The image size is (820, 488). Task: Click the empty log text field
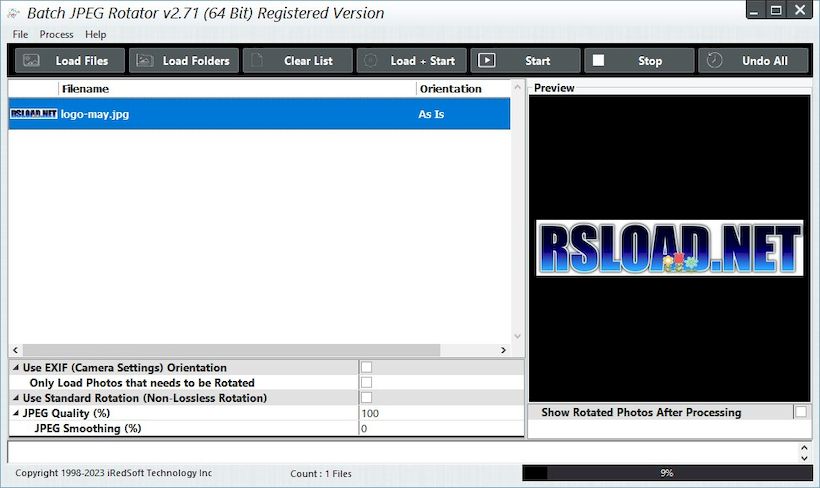403,452
